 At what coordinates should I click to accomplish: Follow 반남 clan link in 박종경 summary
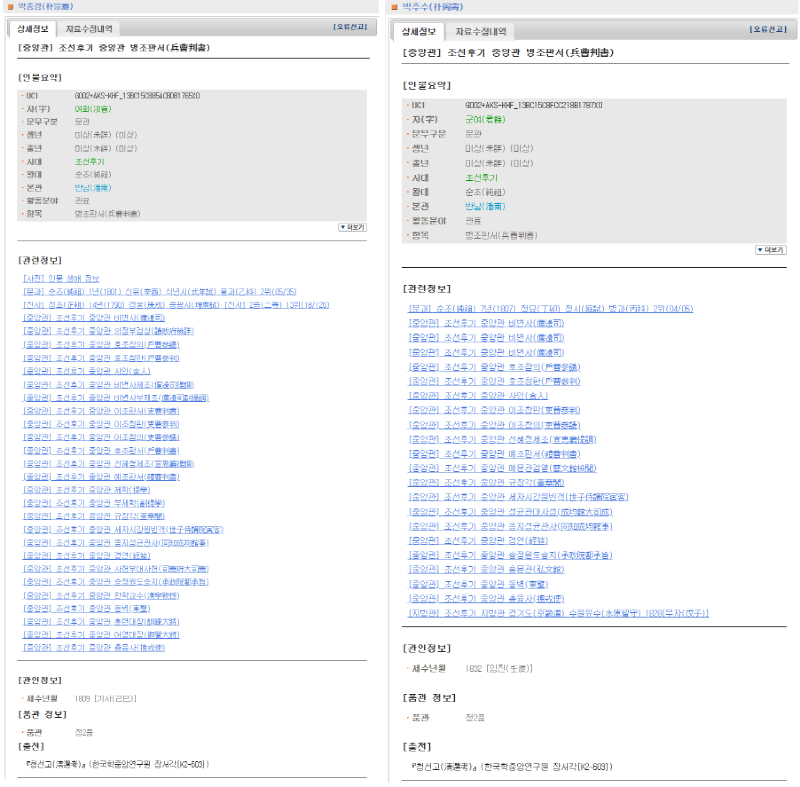tap(92, 187)
